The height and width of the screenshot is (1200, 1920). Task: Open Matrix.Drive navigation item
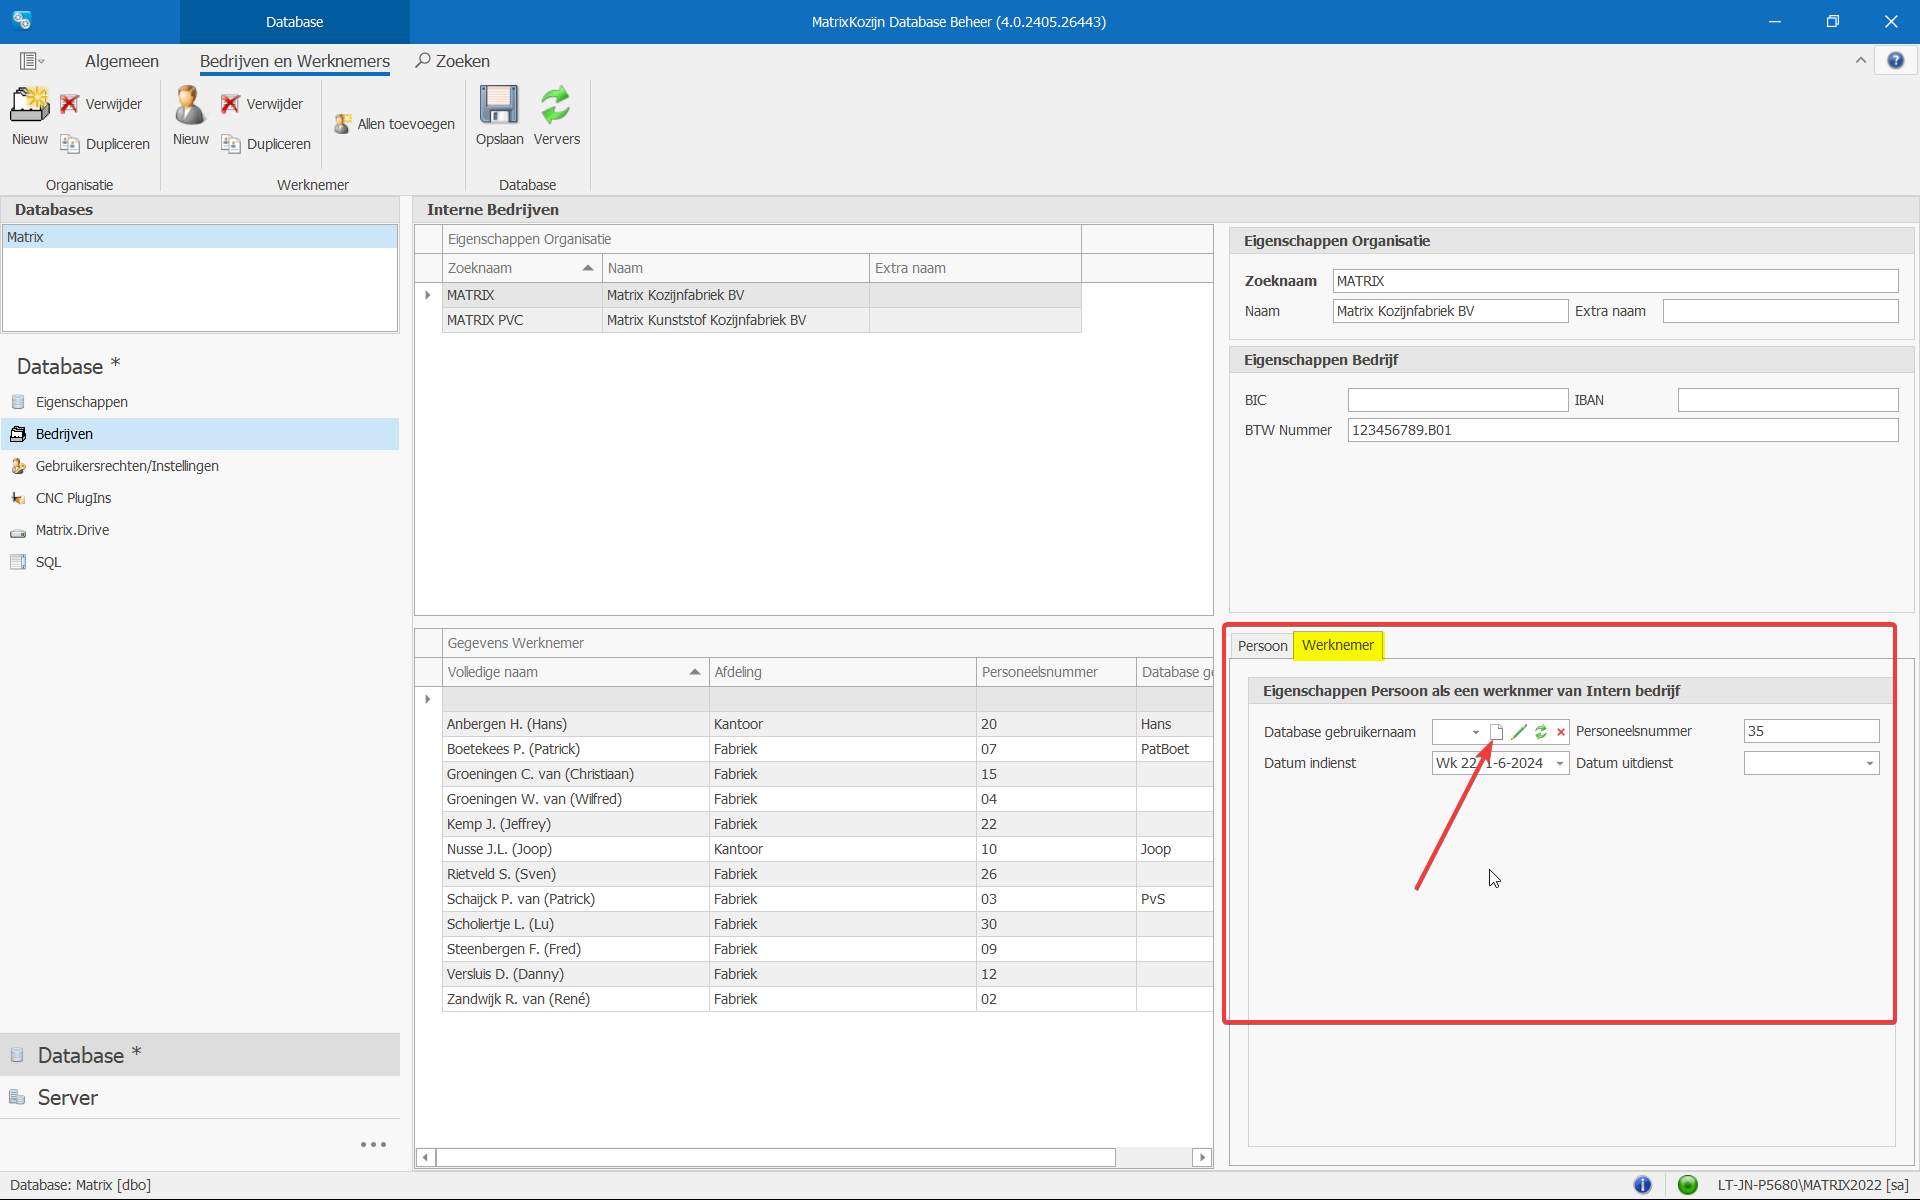tap(72, 530)
